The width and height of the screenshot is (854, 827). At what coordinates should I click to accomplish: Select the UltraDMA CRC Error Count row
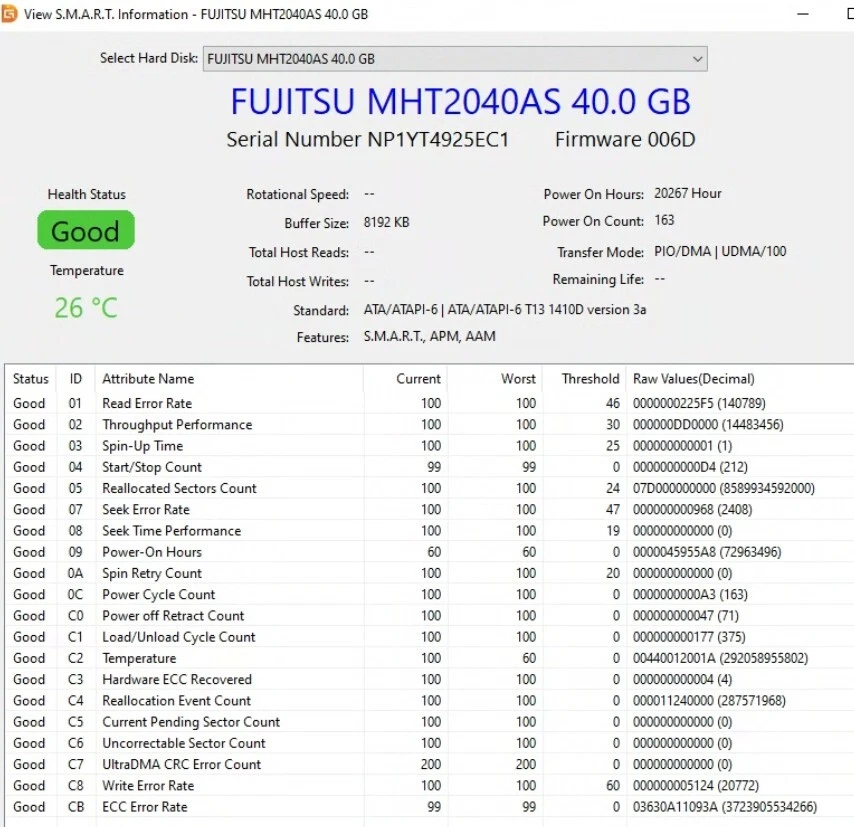point(180,764)
